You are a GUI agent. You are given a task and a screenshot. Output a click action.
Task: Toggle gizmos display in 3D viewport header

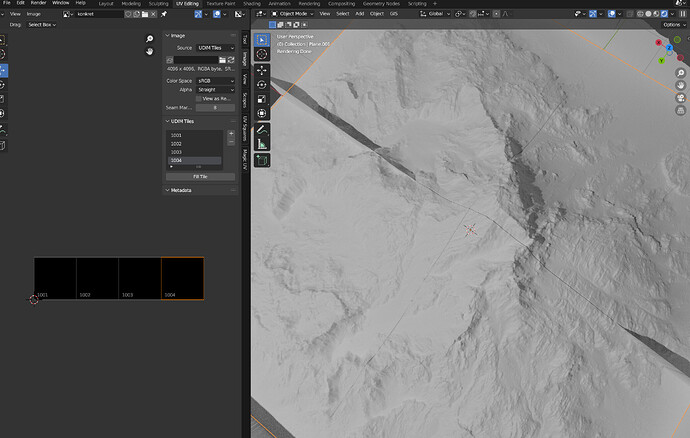coord(593,14)
